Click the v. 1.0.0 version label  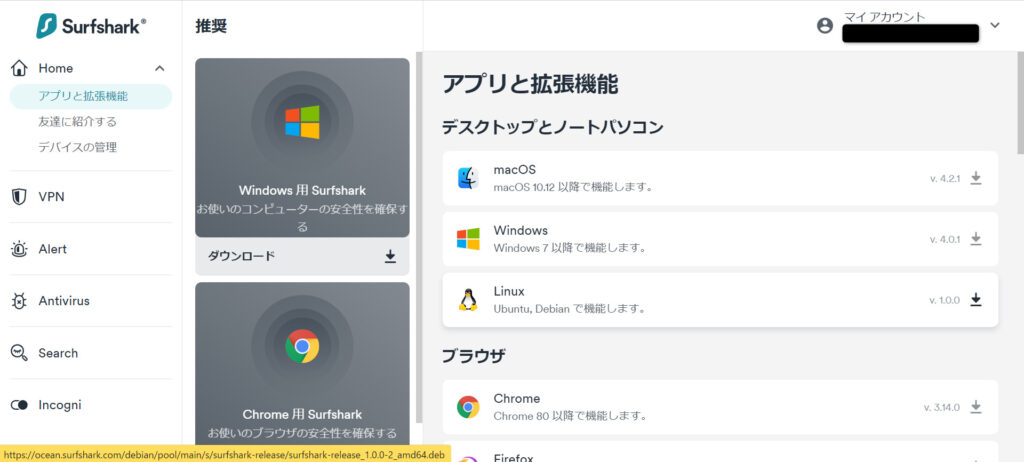(x=944, y=300)
